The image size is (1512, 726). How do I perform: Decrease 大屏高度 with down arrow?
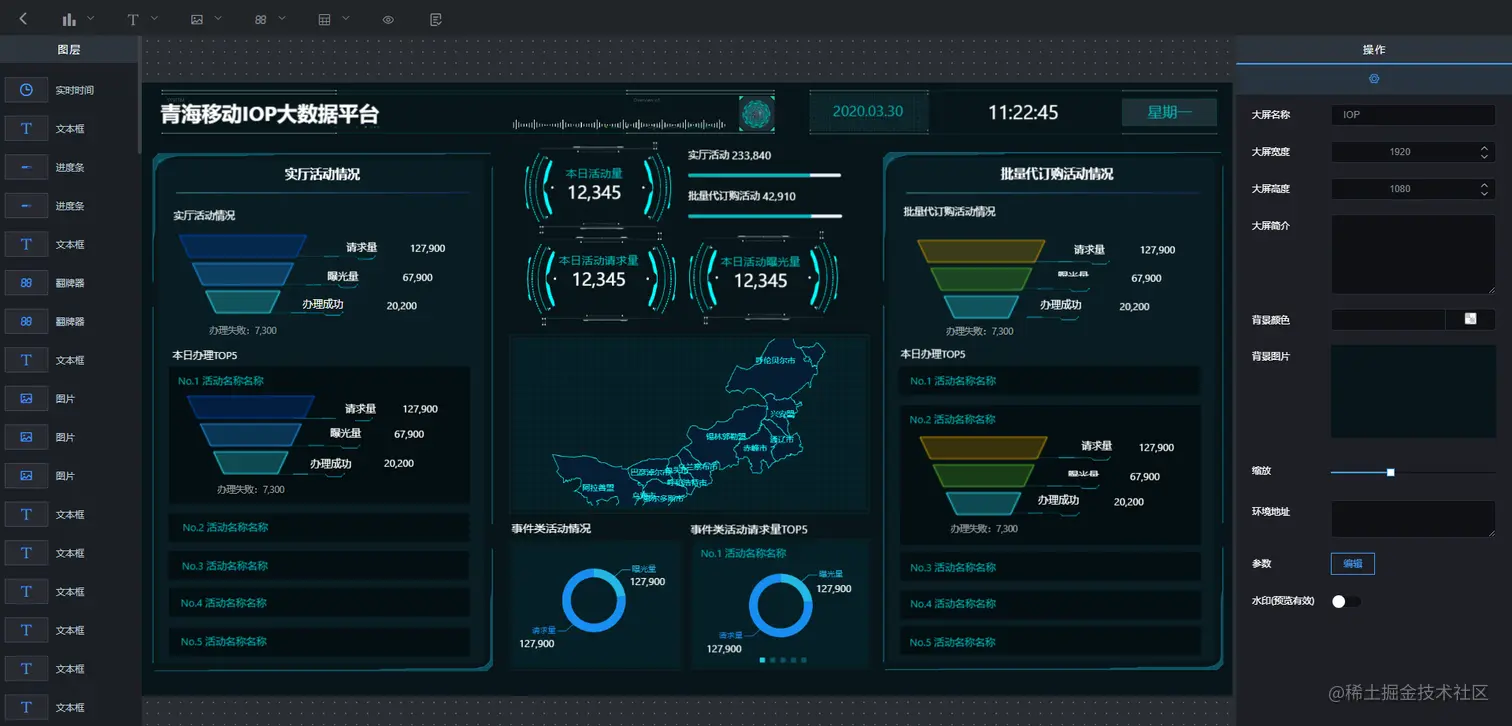1484,193
